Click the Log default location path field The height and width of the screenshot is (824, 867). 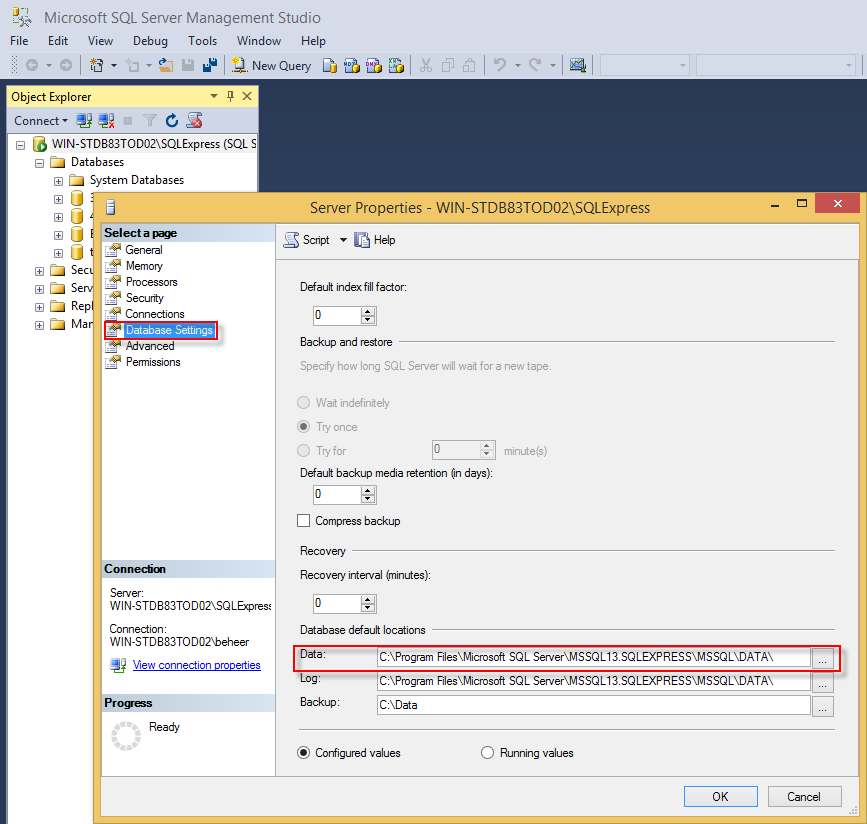tap(594, 681)
